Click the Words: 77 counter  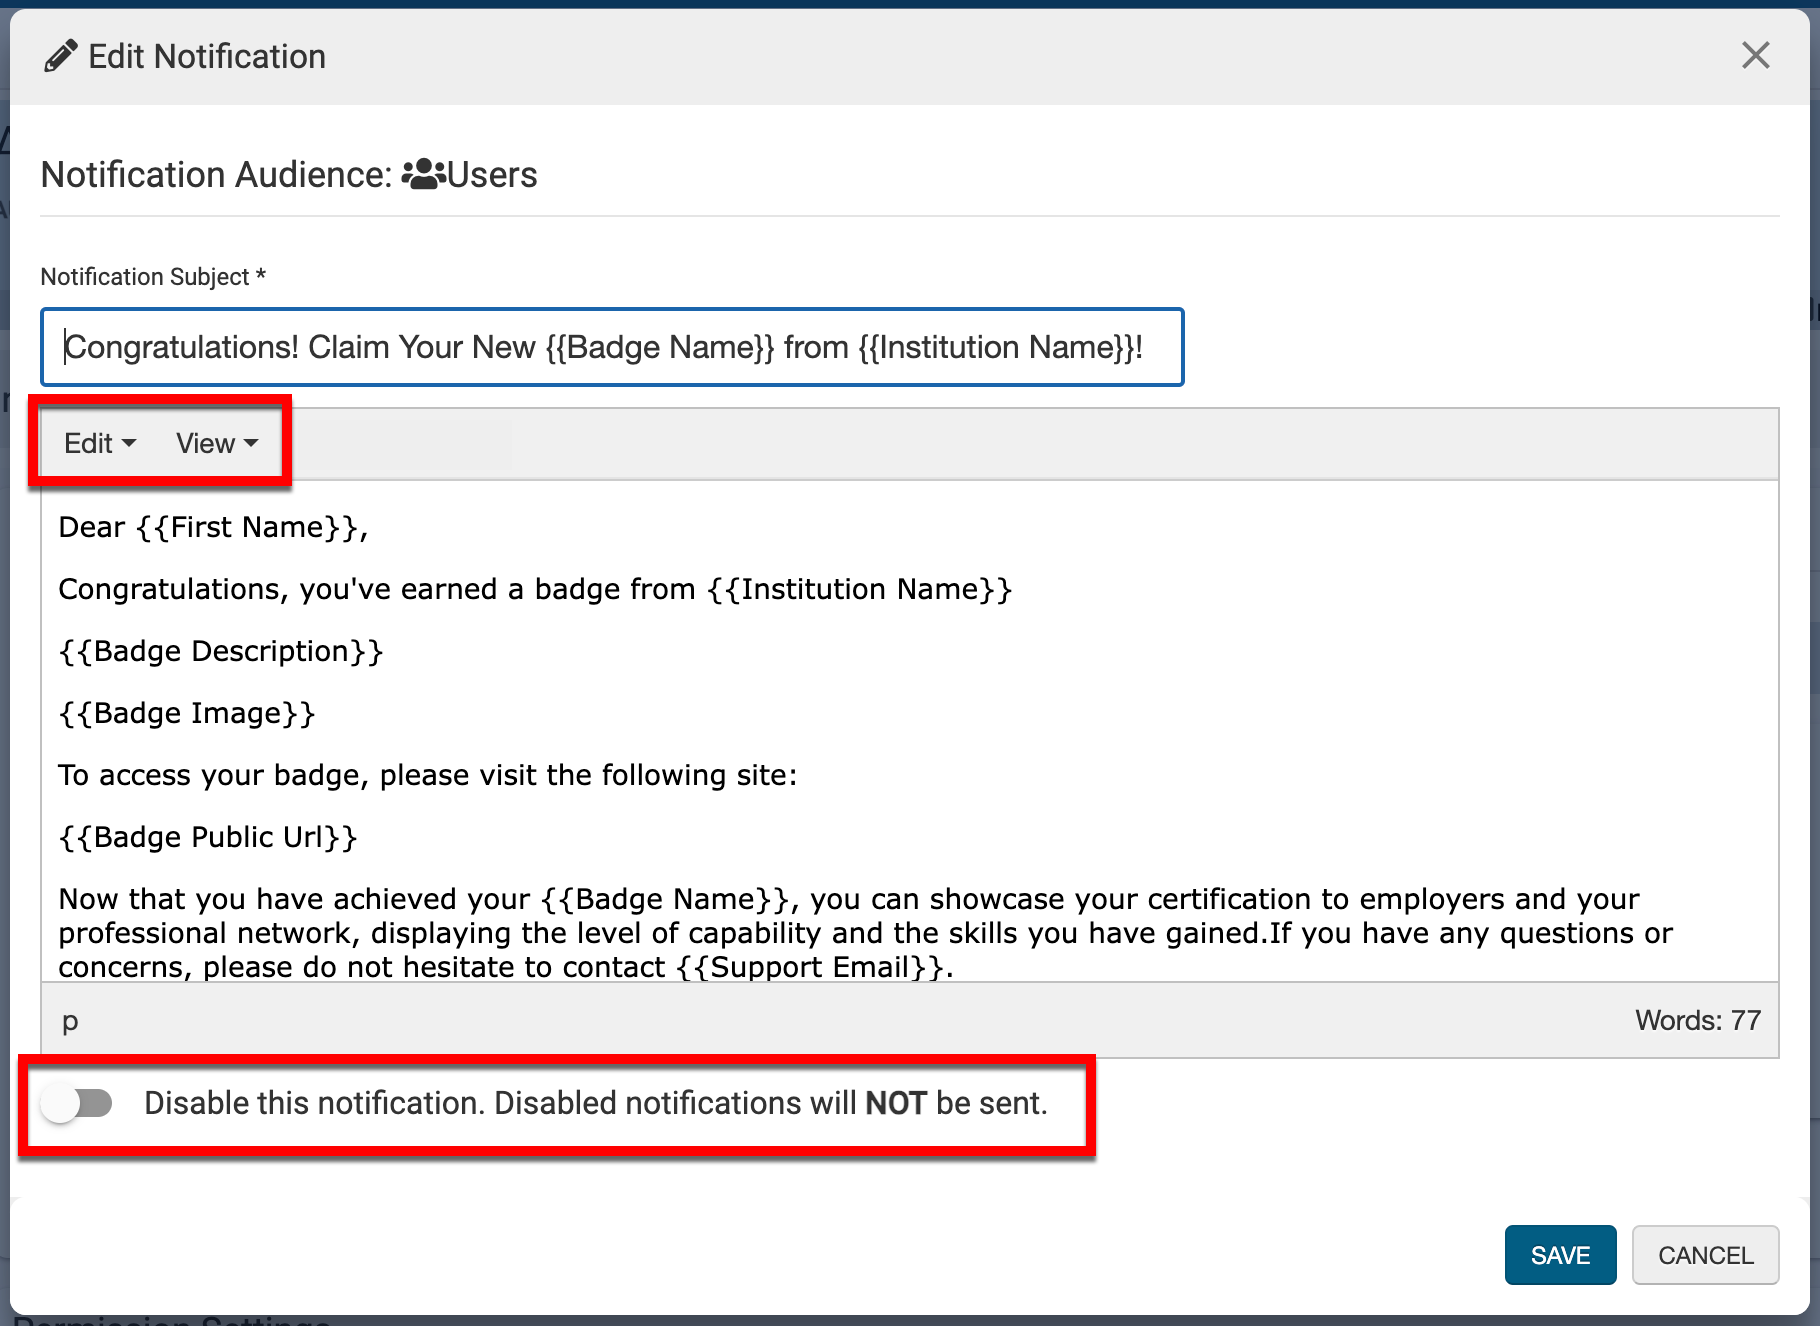point(1697,1020)
